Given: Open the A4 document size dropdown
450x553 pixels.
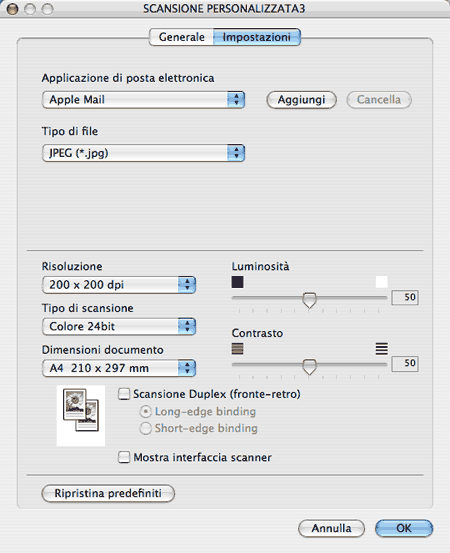Looking at the screenshot, I should tap(119, 368).
